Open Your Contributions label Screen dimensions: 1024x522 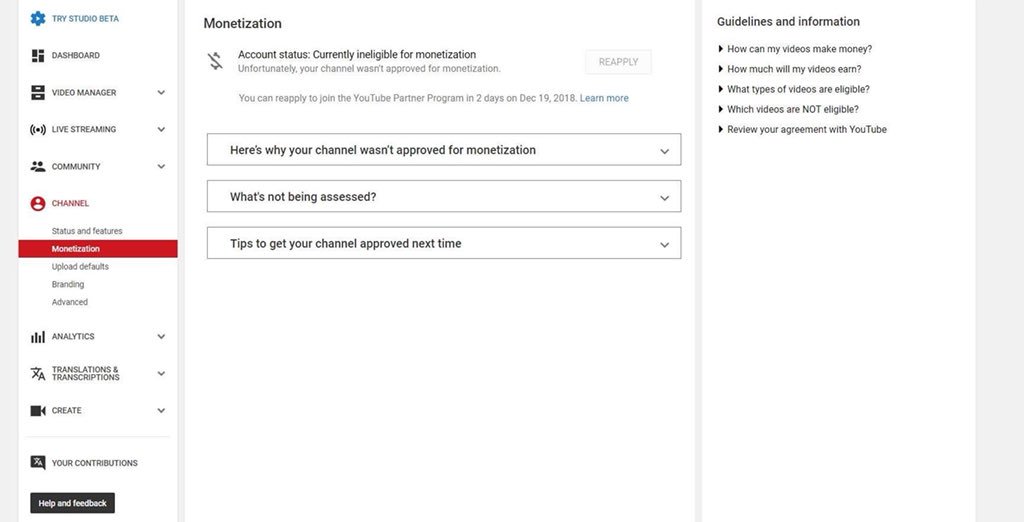(x=95, y=463)
